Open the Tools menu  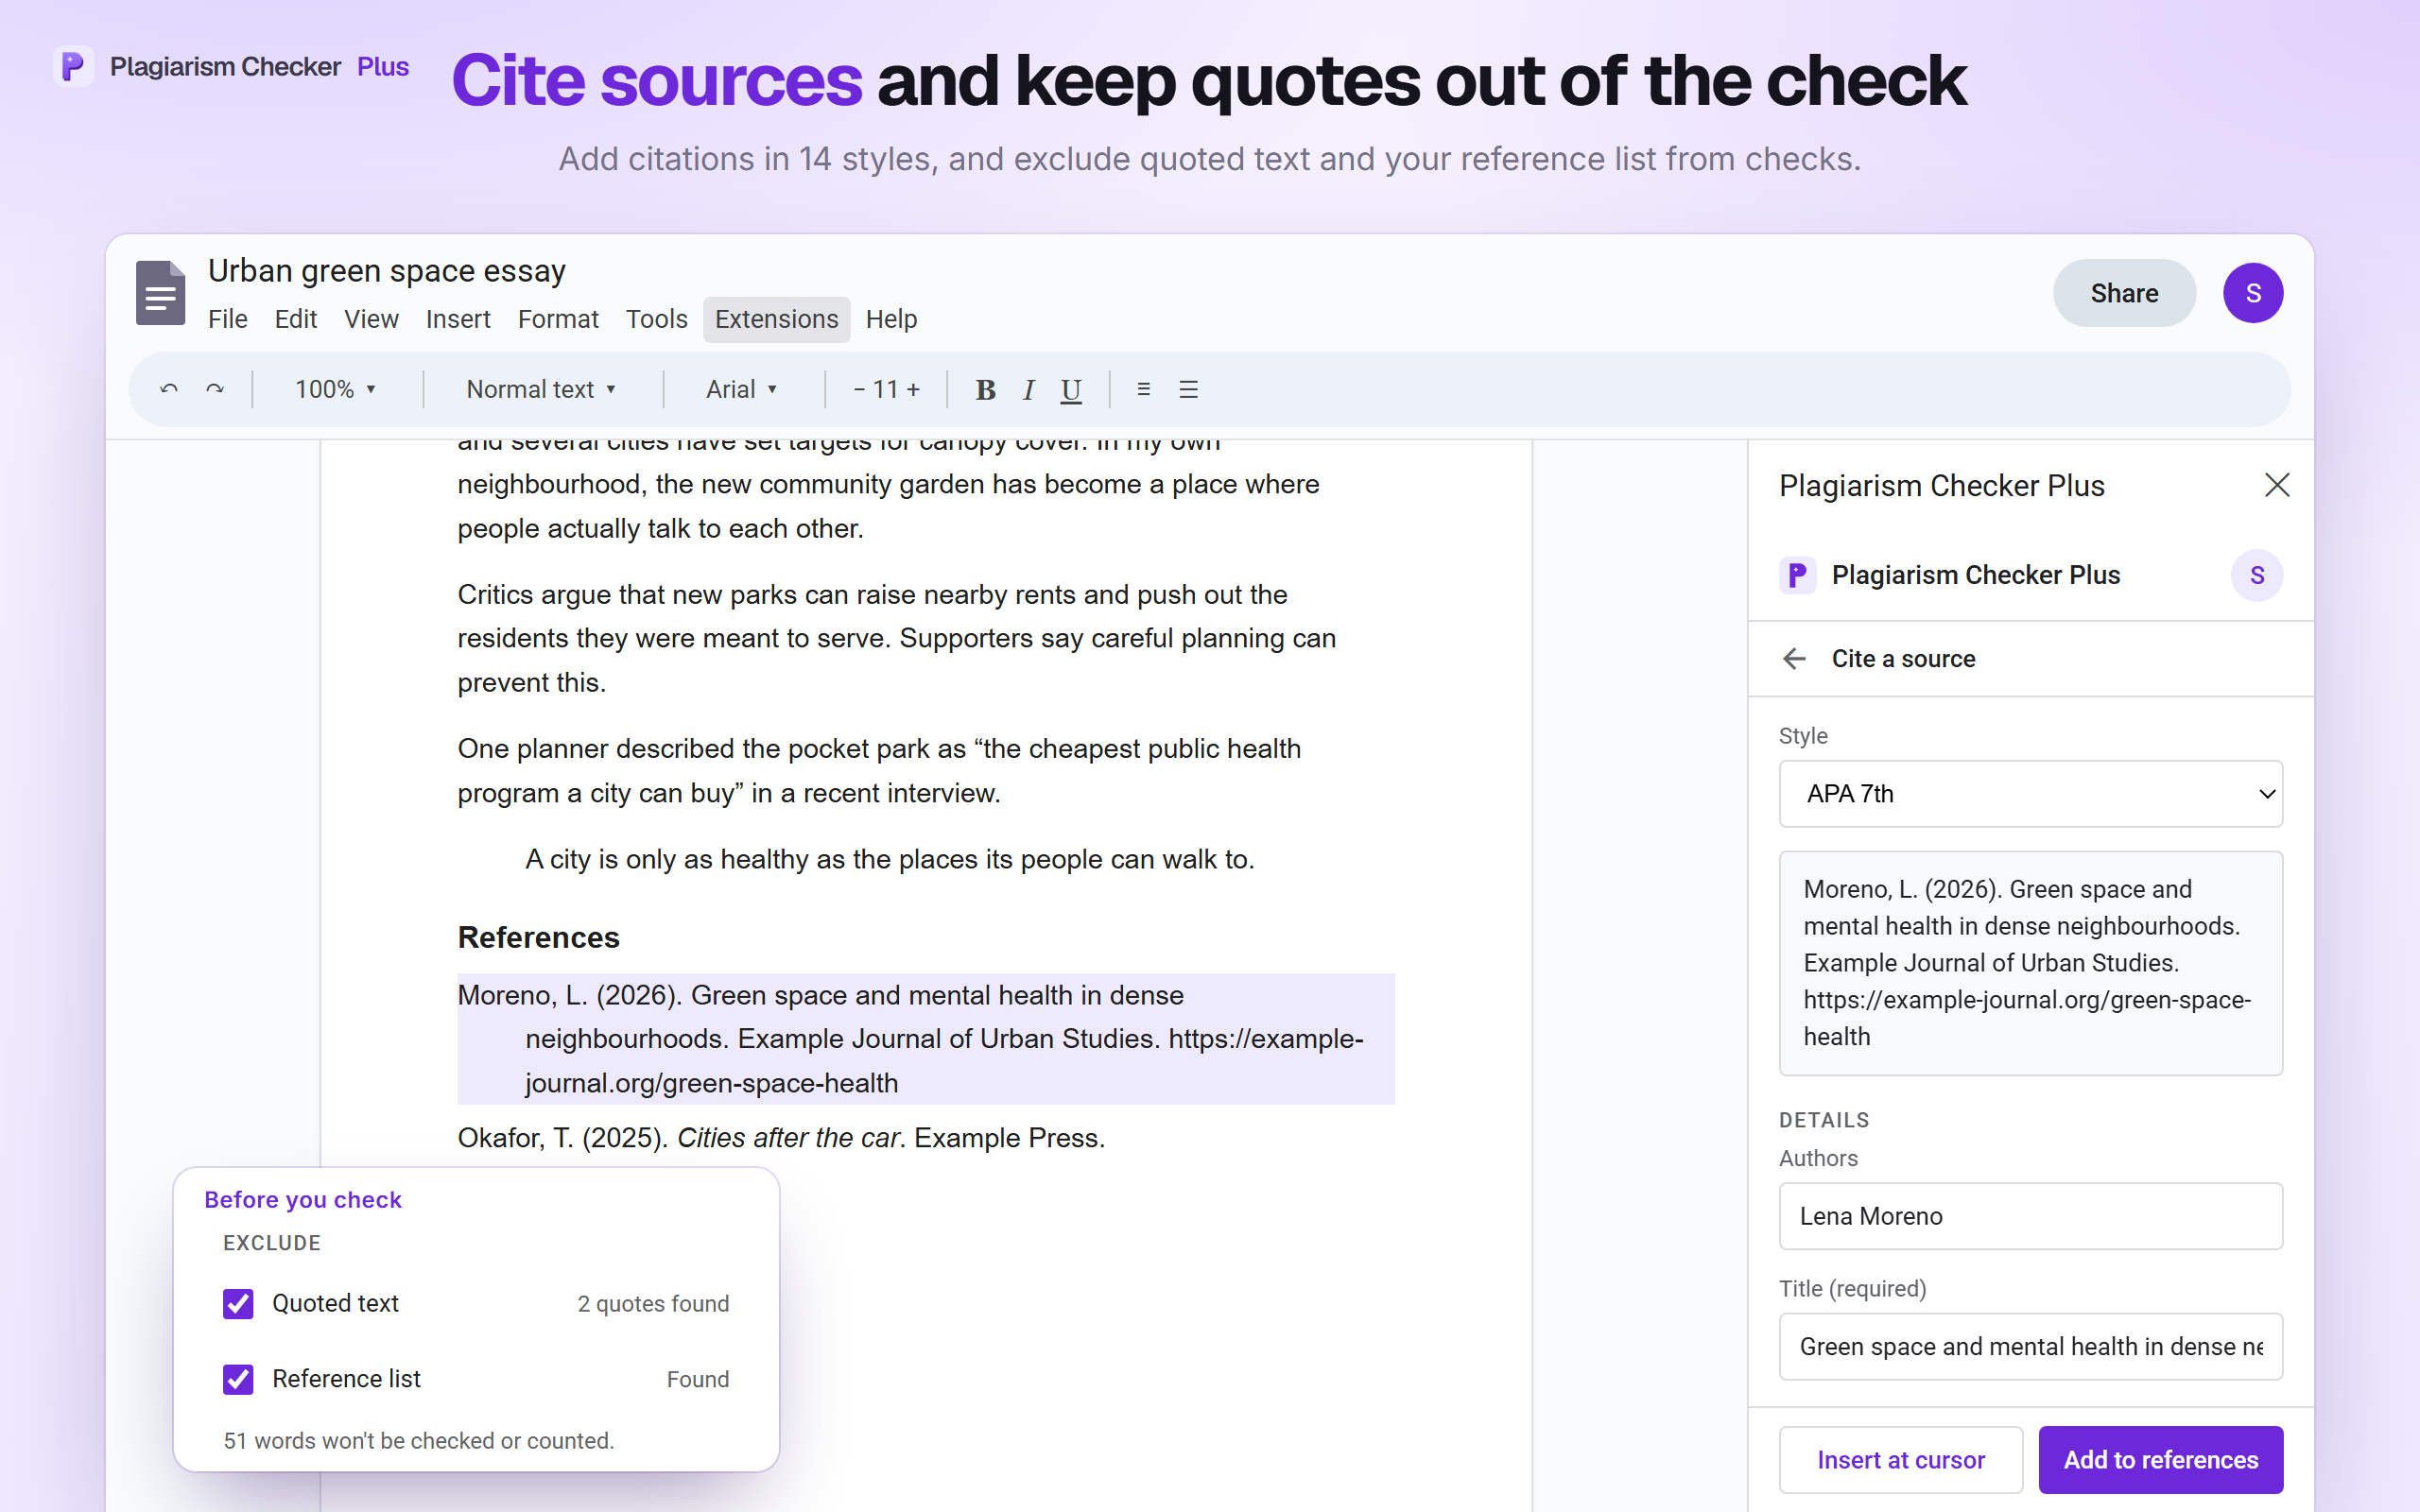point(656,319)
